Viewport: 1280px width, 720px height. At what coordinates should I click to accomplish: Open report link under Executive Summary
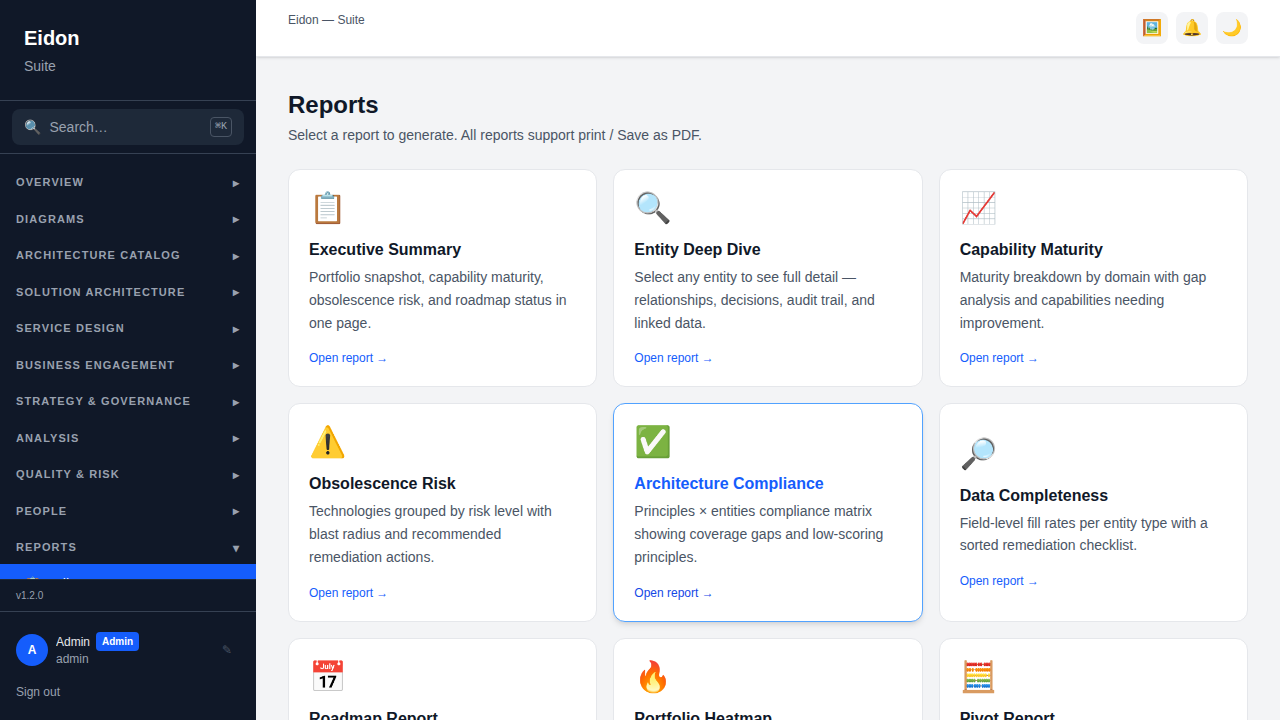pos(348,358)
